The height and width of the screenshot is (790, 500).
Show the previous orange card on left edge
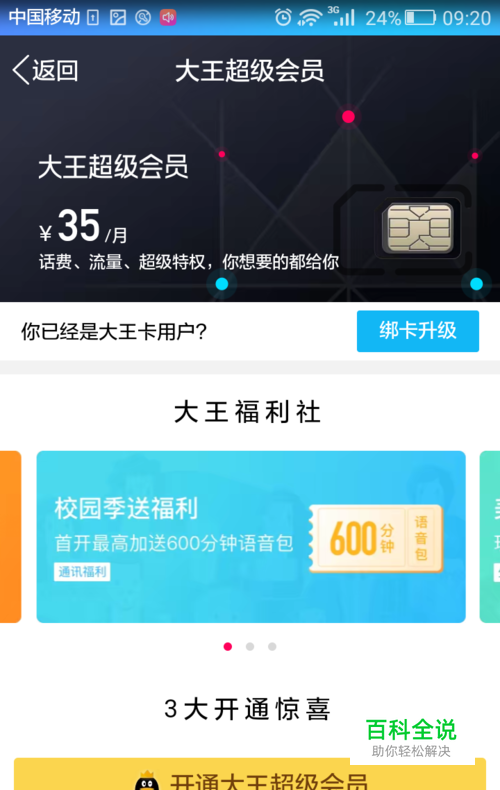pyautogui.click(x=11, y=537)
